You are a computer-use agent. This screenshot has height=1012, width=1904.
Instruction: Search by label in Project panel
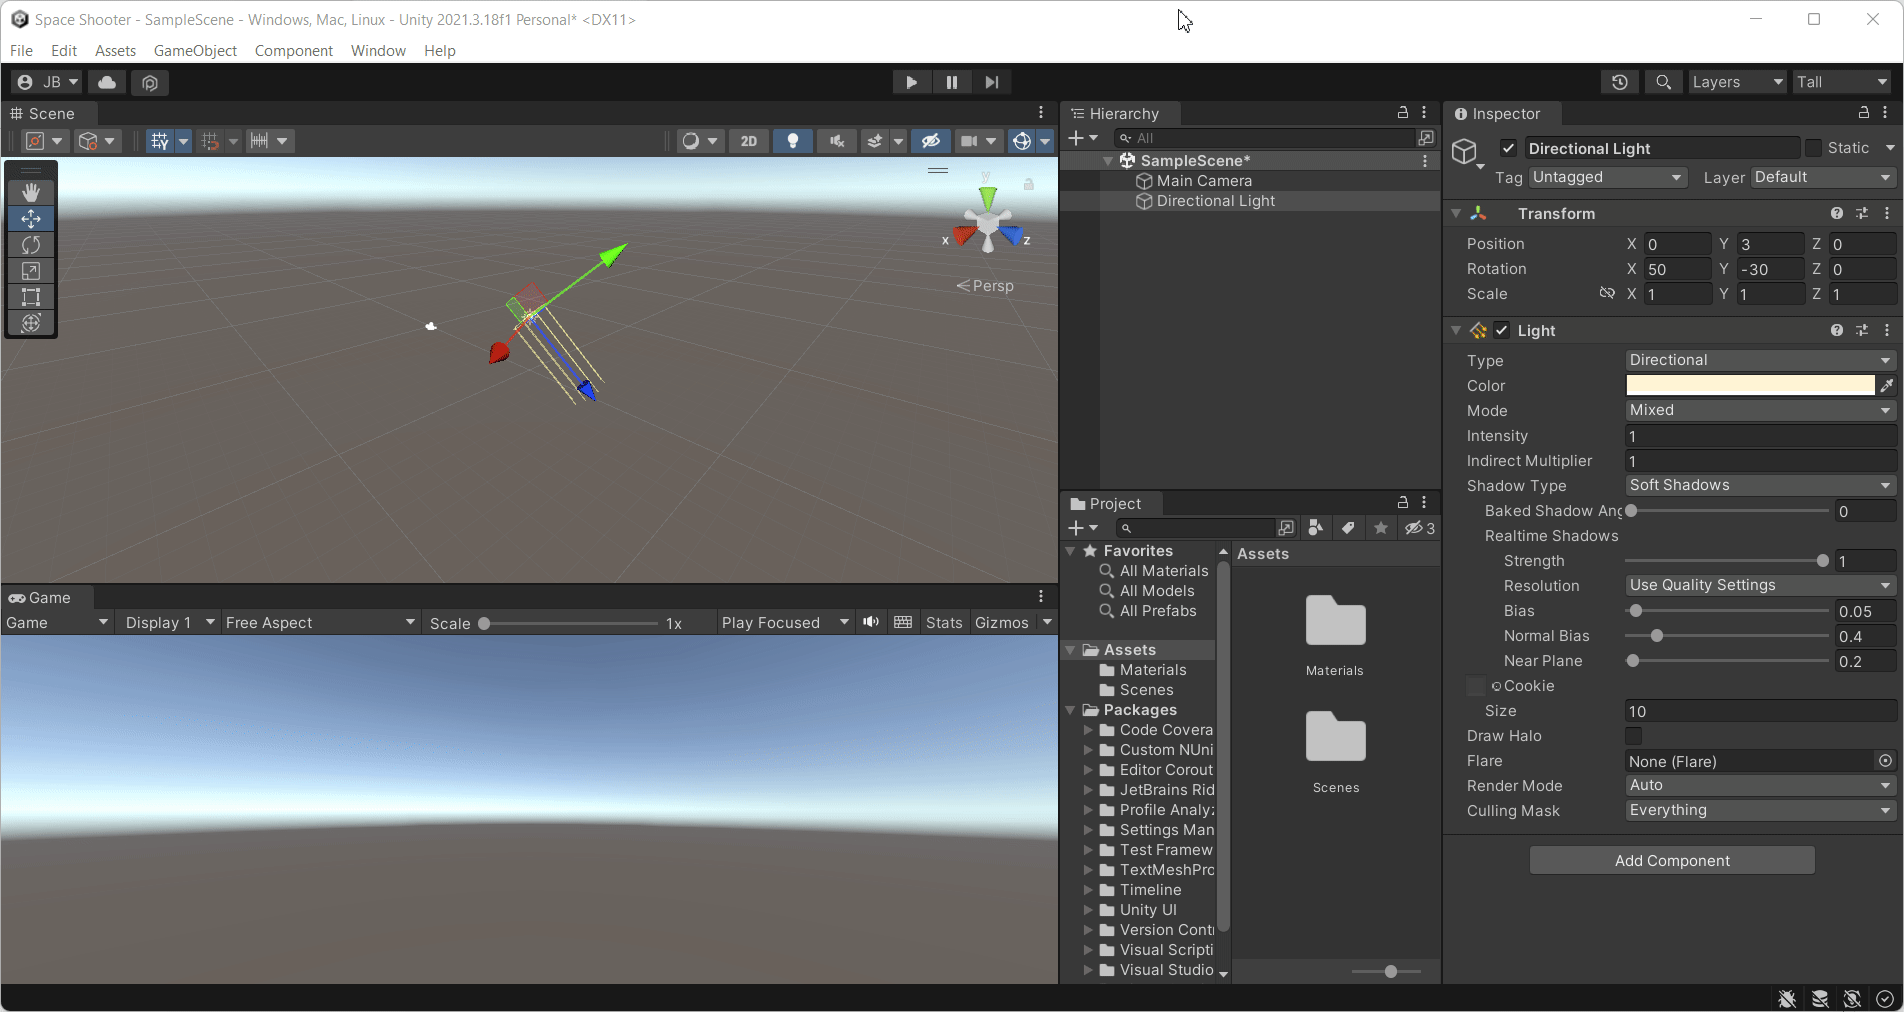pos(1348,528)
